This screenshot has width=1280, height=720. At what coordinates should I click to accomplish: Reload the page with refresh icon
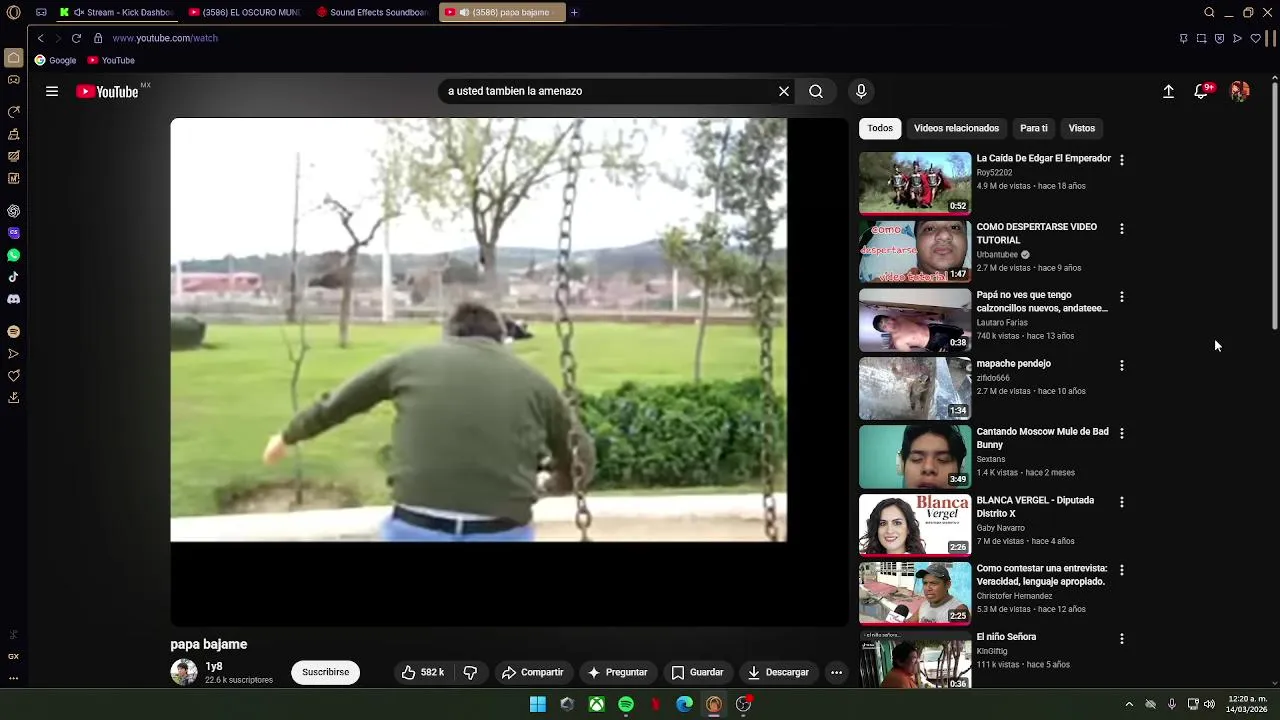(76, 38)
